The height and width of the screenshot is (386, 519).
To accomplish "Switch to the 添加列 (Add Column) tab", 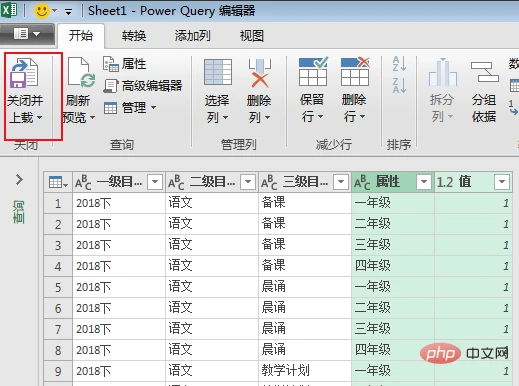I will [x=192, y=36].
